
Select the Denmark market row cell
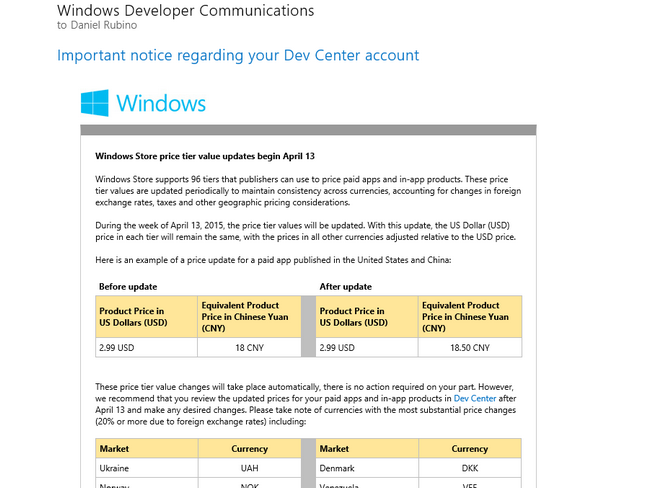367,467
